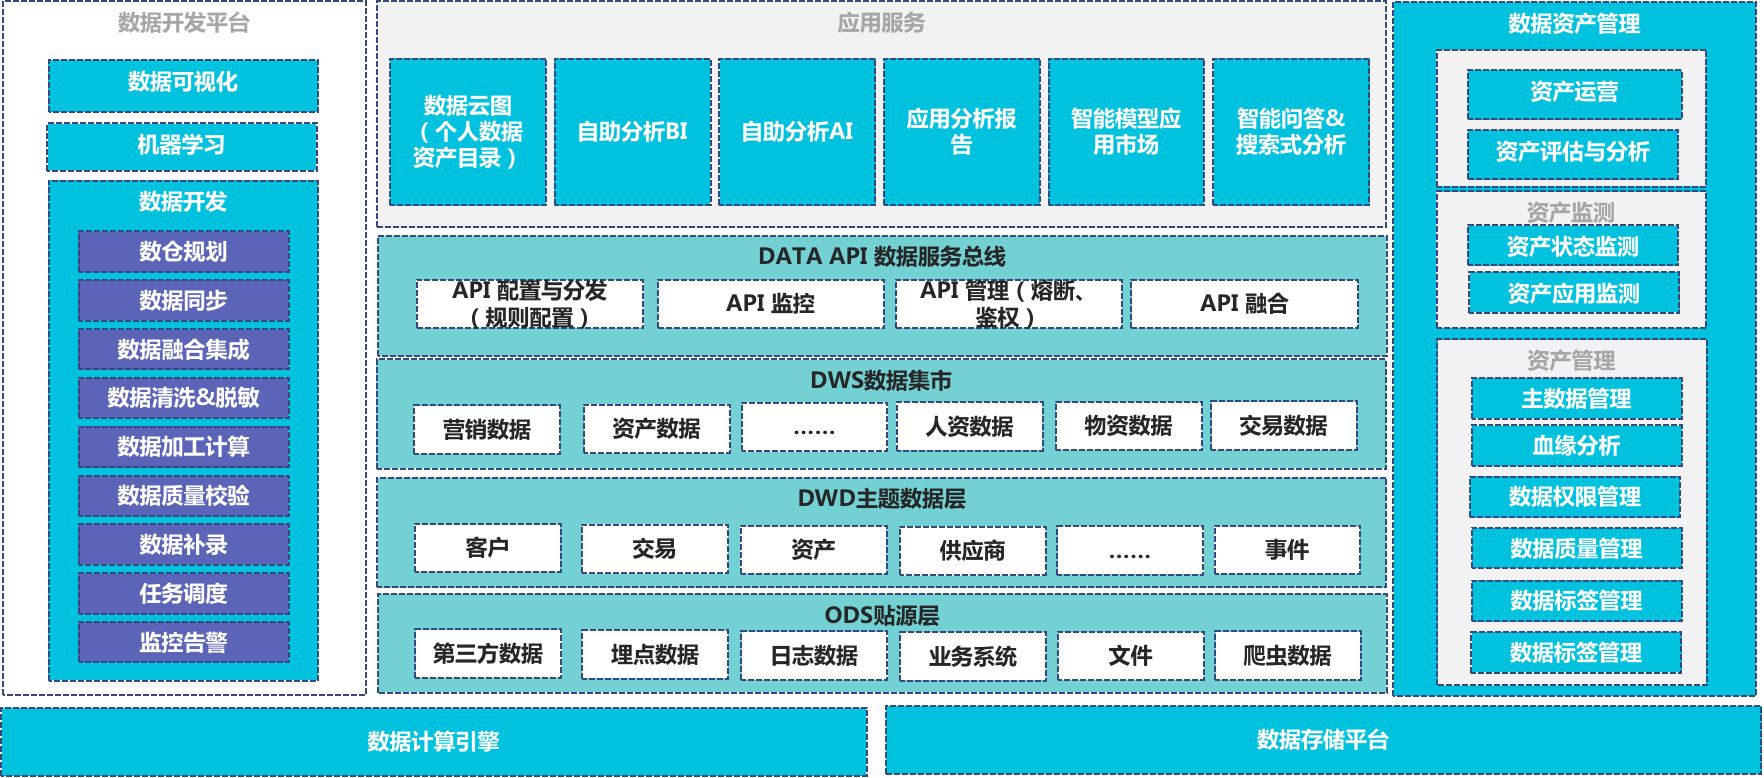
Task: Click the API 监控 box
Action: pyautogui.click(x=771, y=304)
